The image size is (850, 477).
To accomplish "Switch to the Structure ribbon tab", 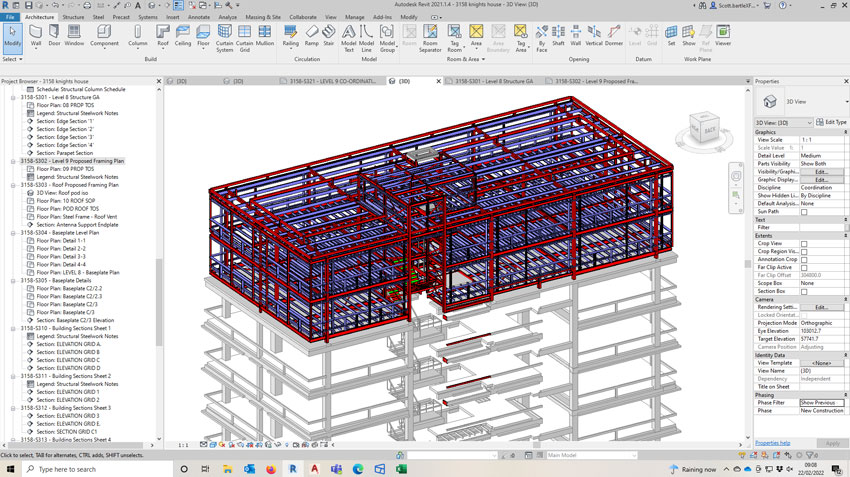I will tap(73, 17).
